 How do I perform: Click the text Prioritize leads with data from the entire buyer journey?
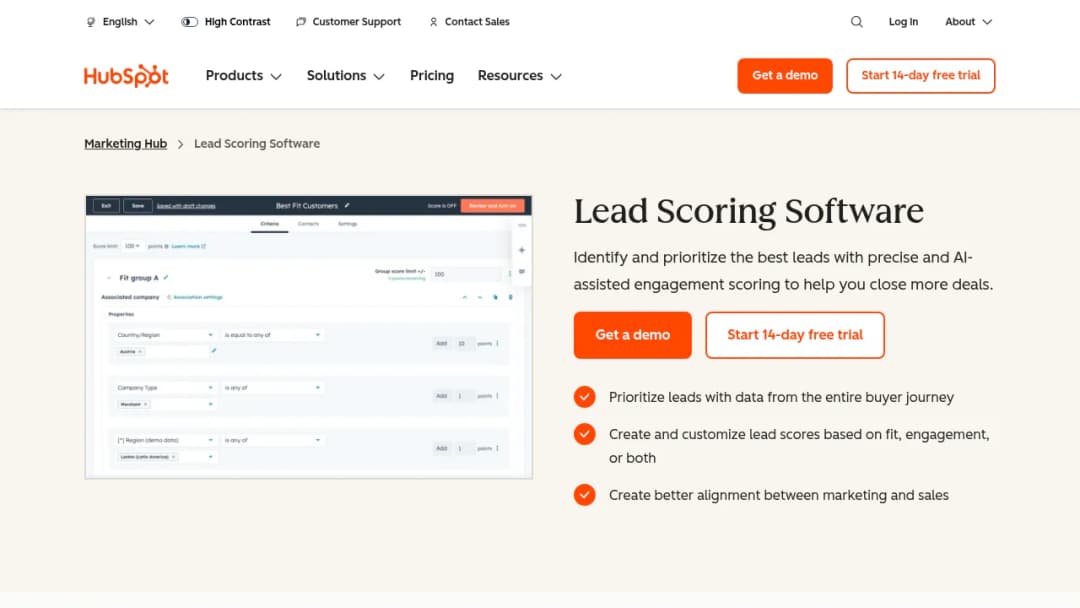point(781,397)
